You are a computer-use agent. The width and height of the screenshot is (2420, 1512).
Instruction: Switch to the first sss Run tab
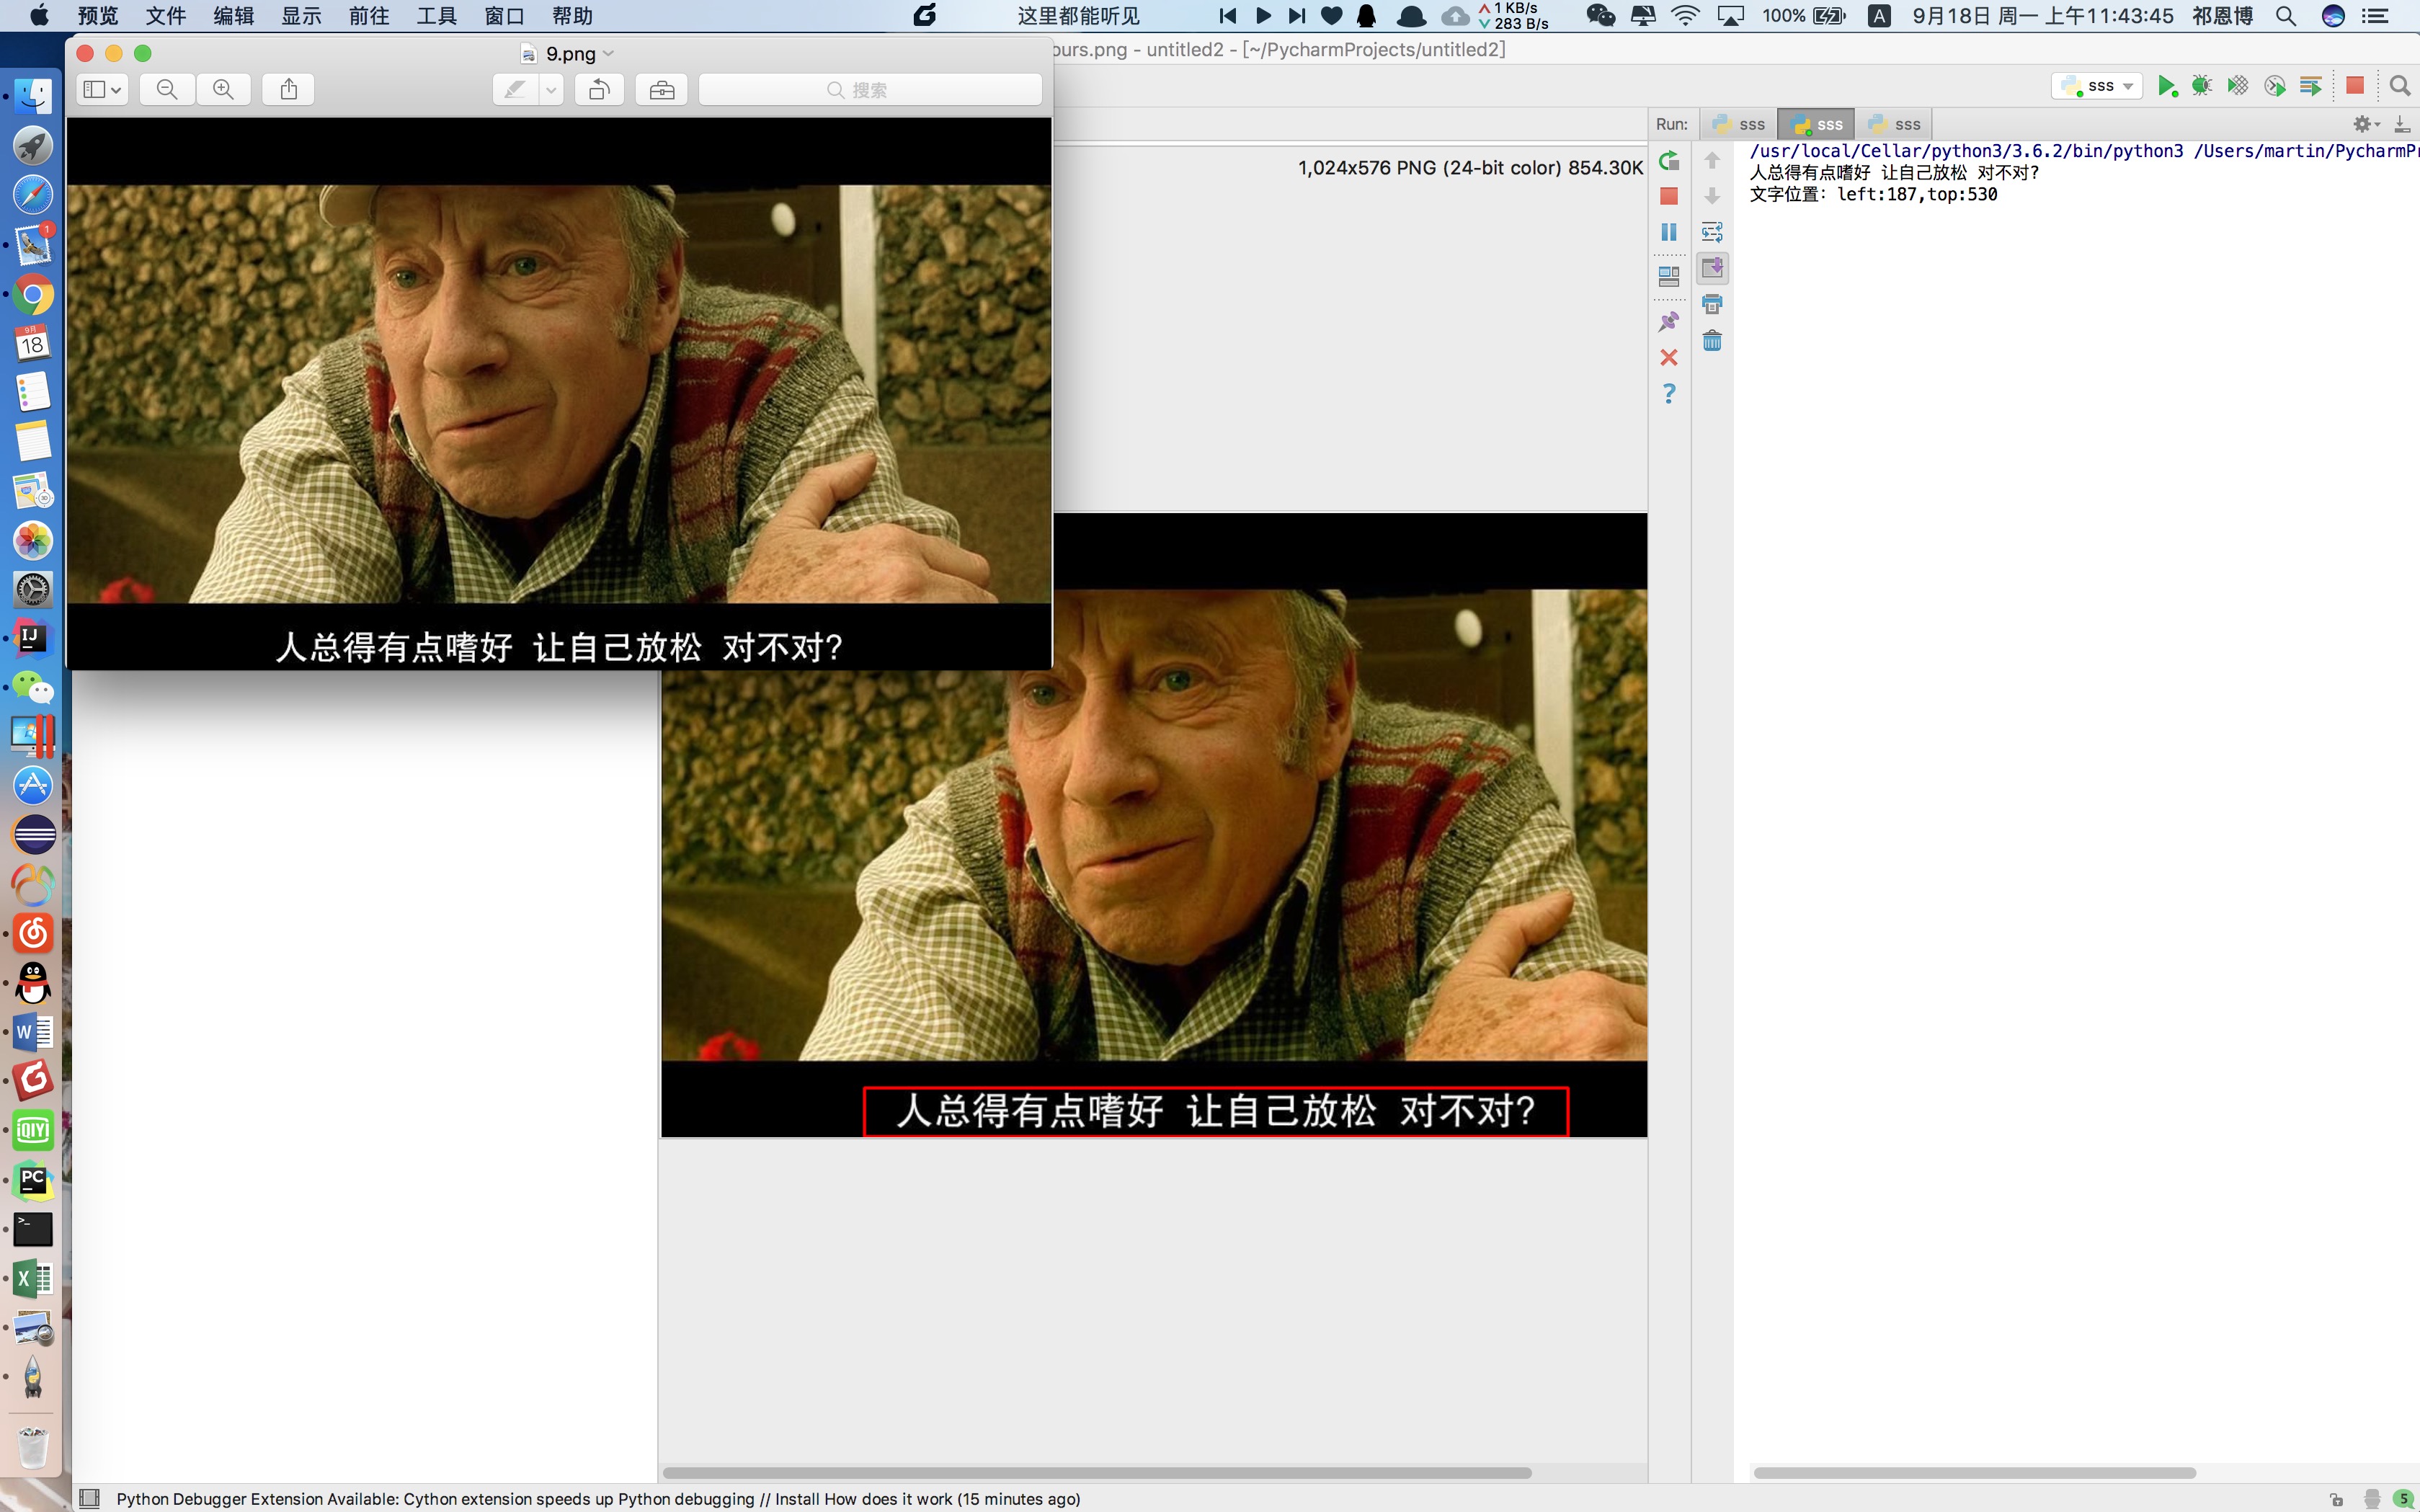[x=1739, y=124]
